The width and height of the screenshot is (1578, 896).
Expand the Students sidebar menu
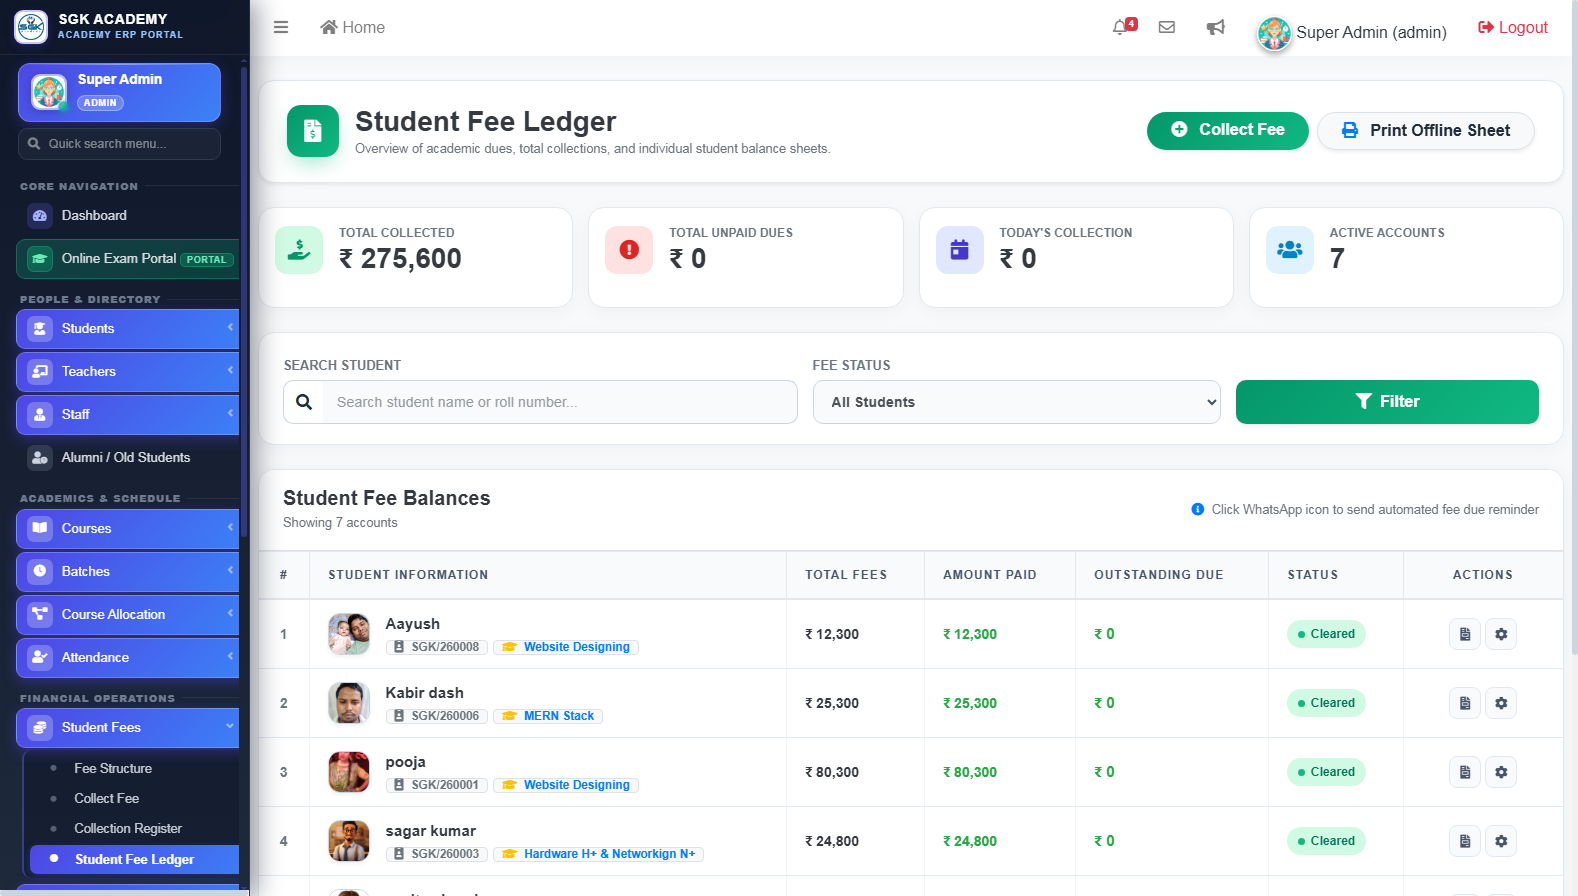click(x=128, y=328)
